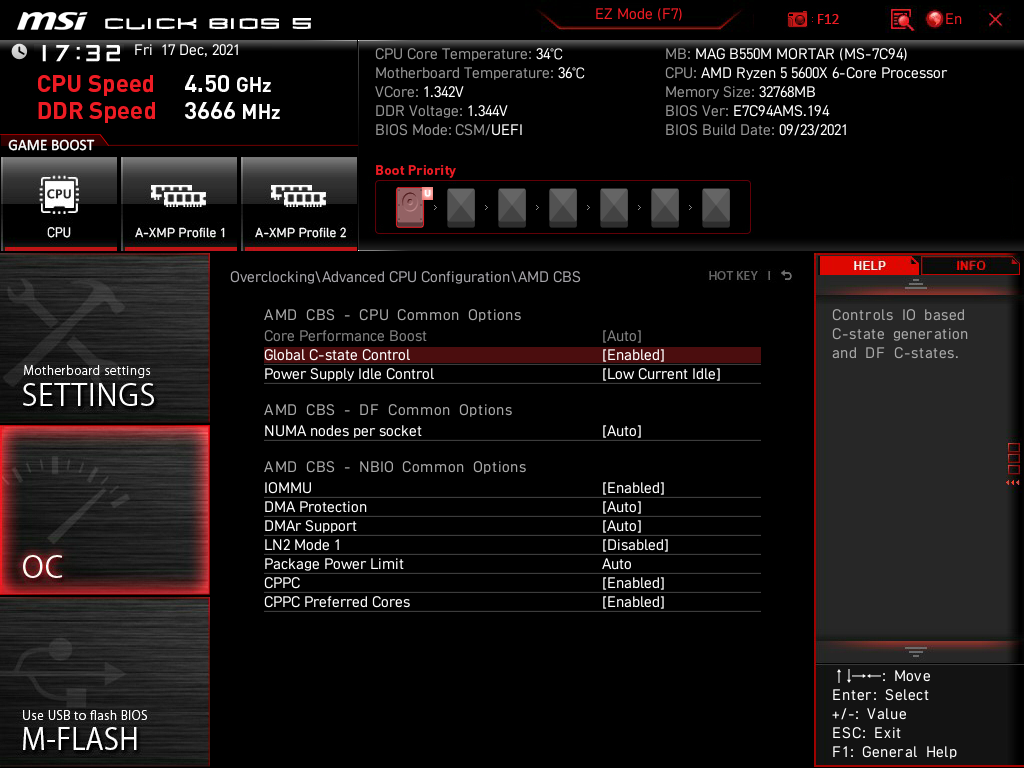The image size is (1024, 768).
Task: Select the second boot priority slot
Action: [461, 207]
